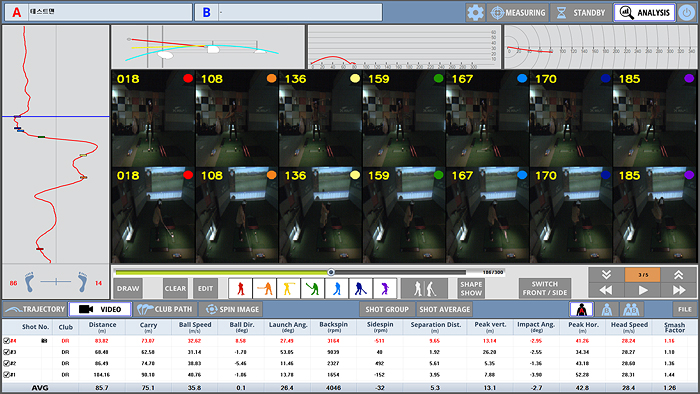Screen dimensions: 700x394
Task: Click the SHOT AVERAGE button
Action: [445, 309]
